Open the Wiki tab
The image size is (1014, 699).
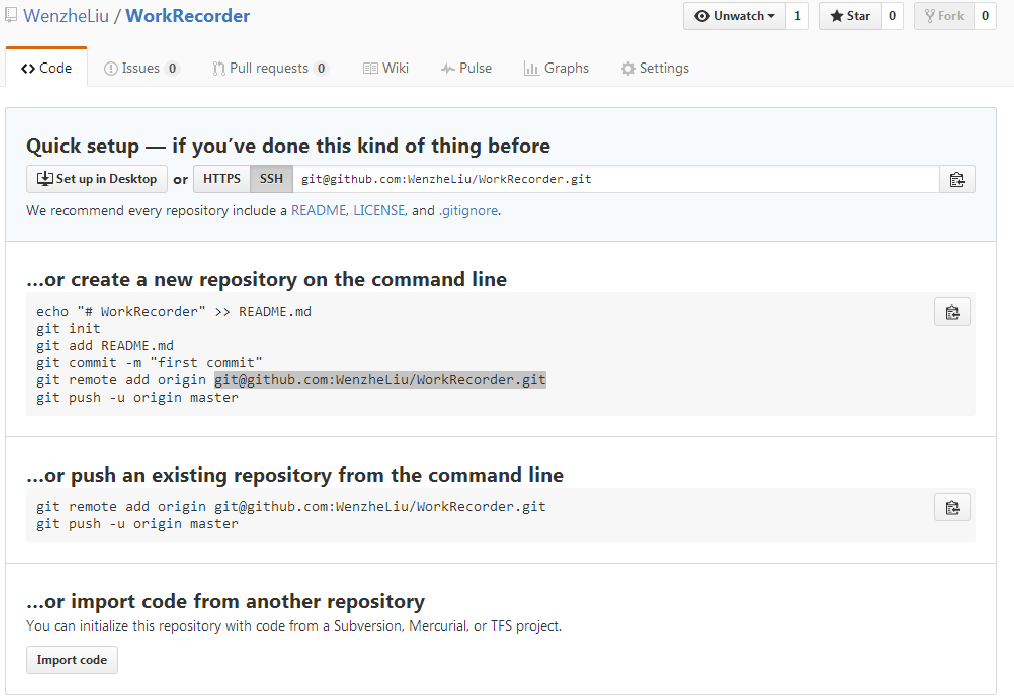click(386, 68)
